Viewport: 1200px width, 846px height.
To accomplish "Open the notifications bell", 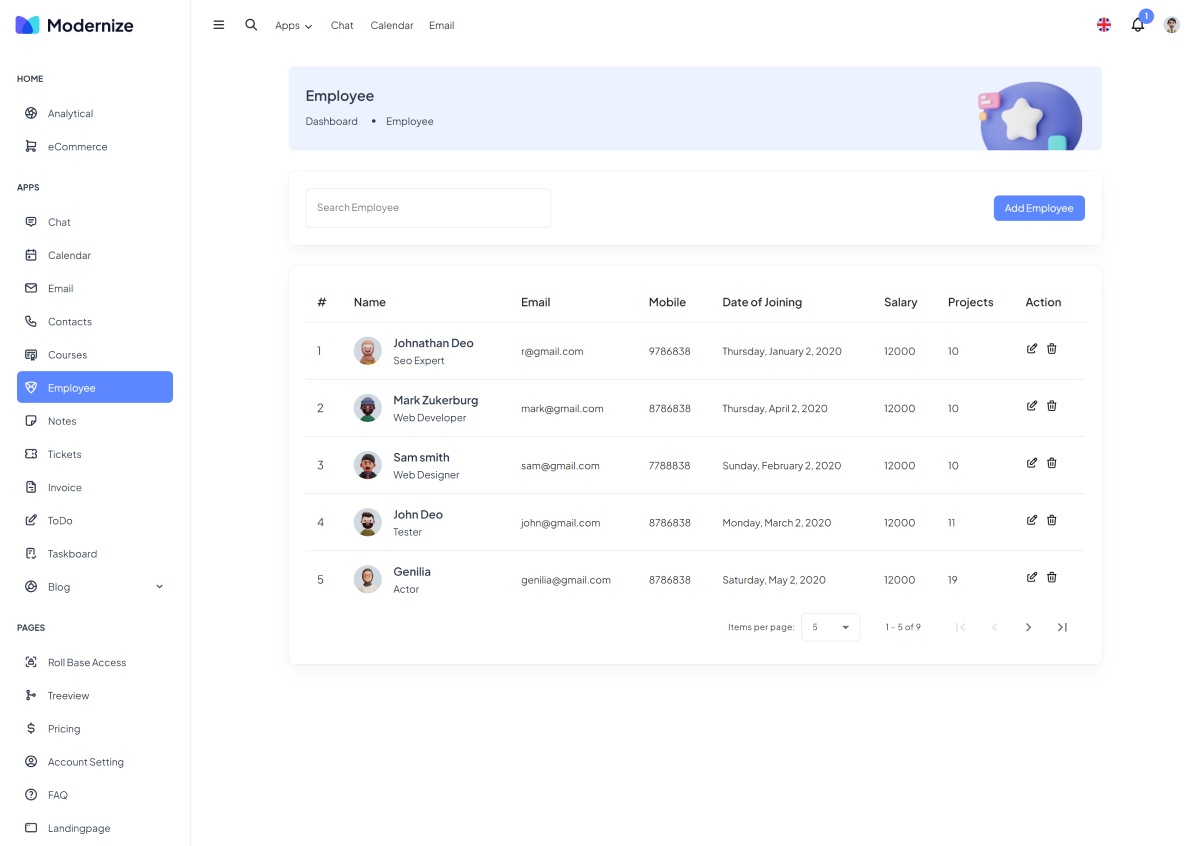I will click(1137, 25).
